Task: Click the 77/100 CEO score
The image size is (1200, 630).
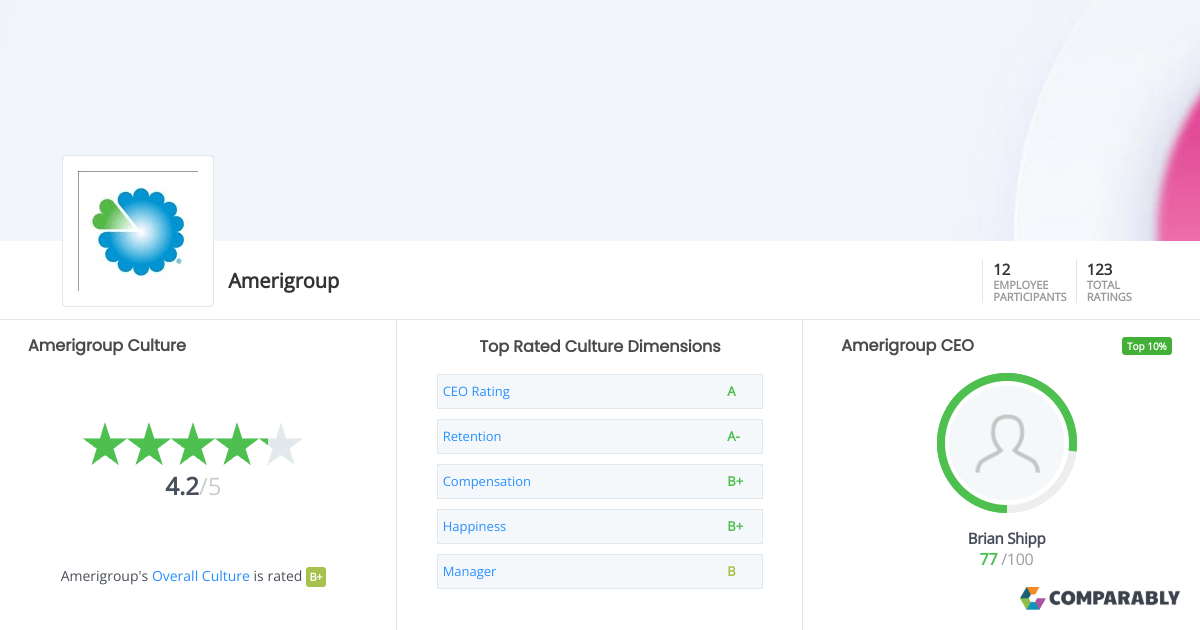Action: point(1007,559)
